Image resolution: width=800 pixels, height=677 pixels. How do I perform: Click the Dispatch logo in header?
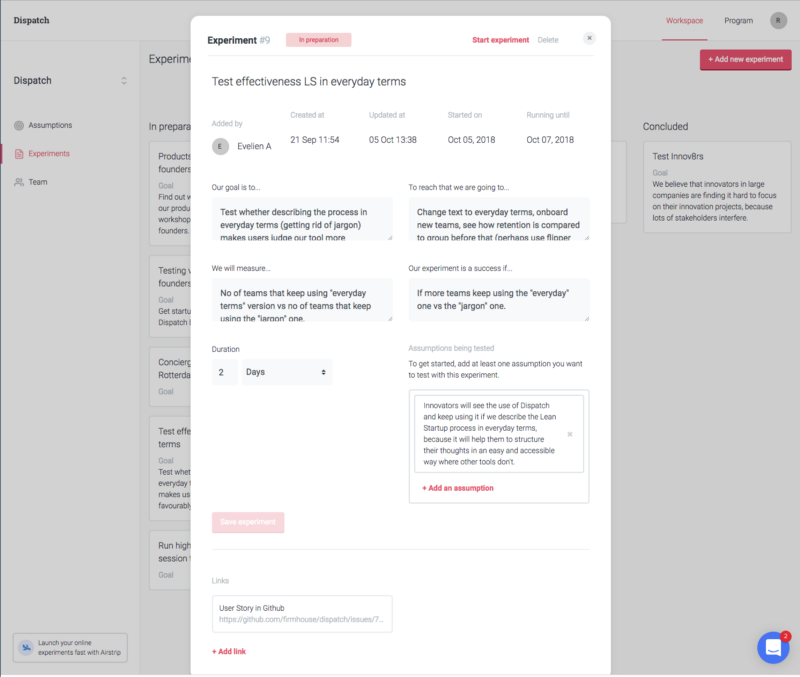click(x=31, y=20)
